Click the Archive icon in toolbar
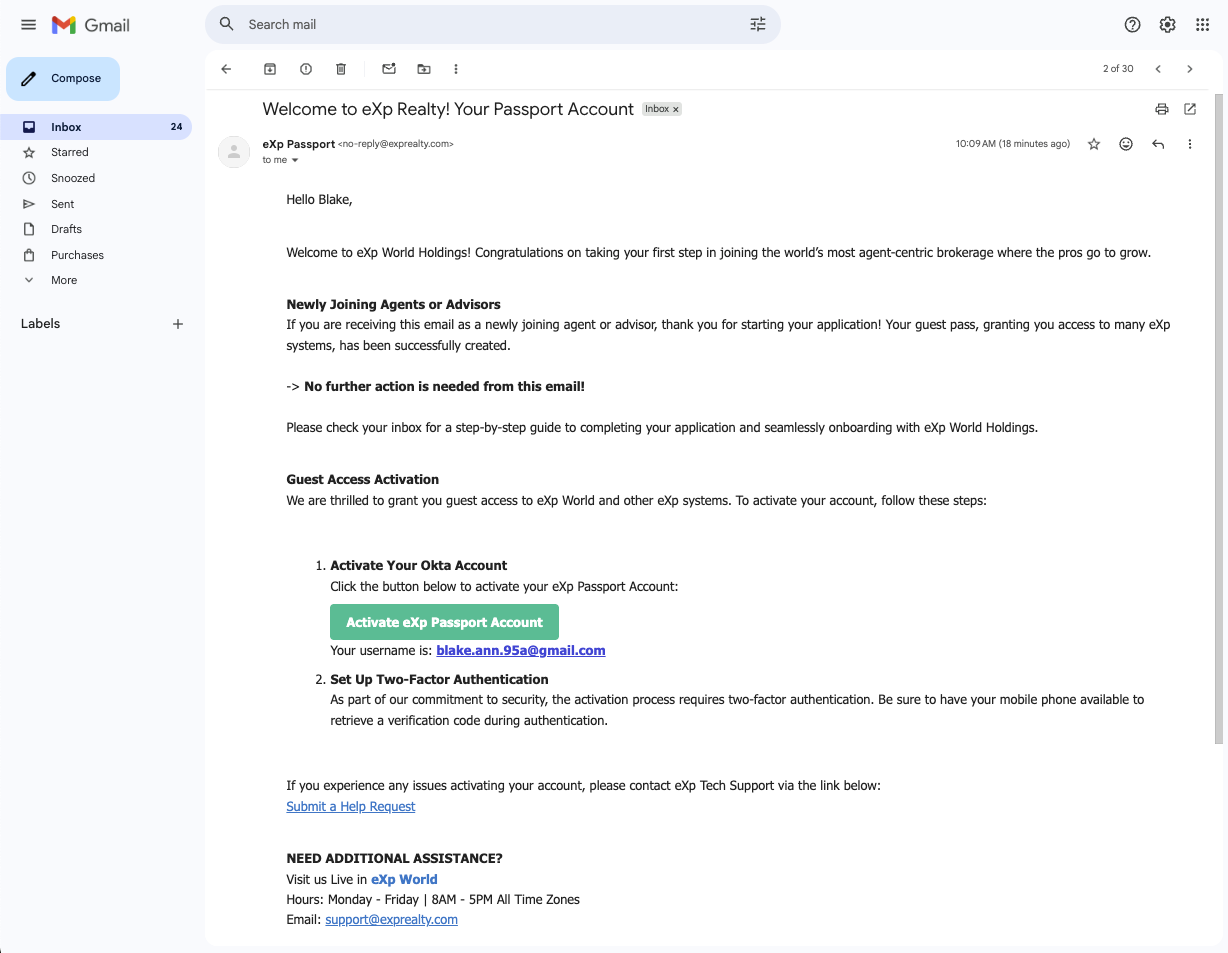Screen dimensions: 1228x953 click(269, 69)
